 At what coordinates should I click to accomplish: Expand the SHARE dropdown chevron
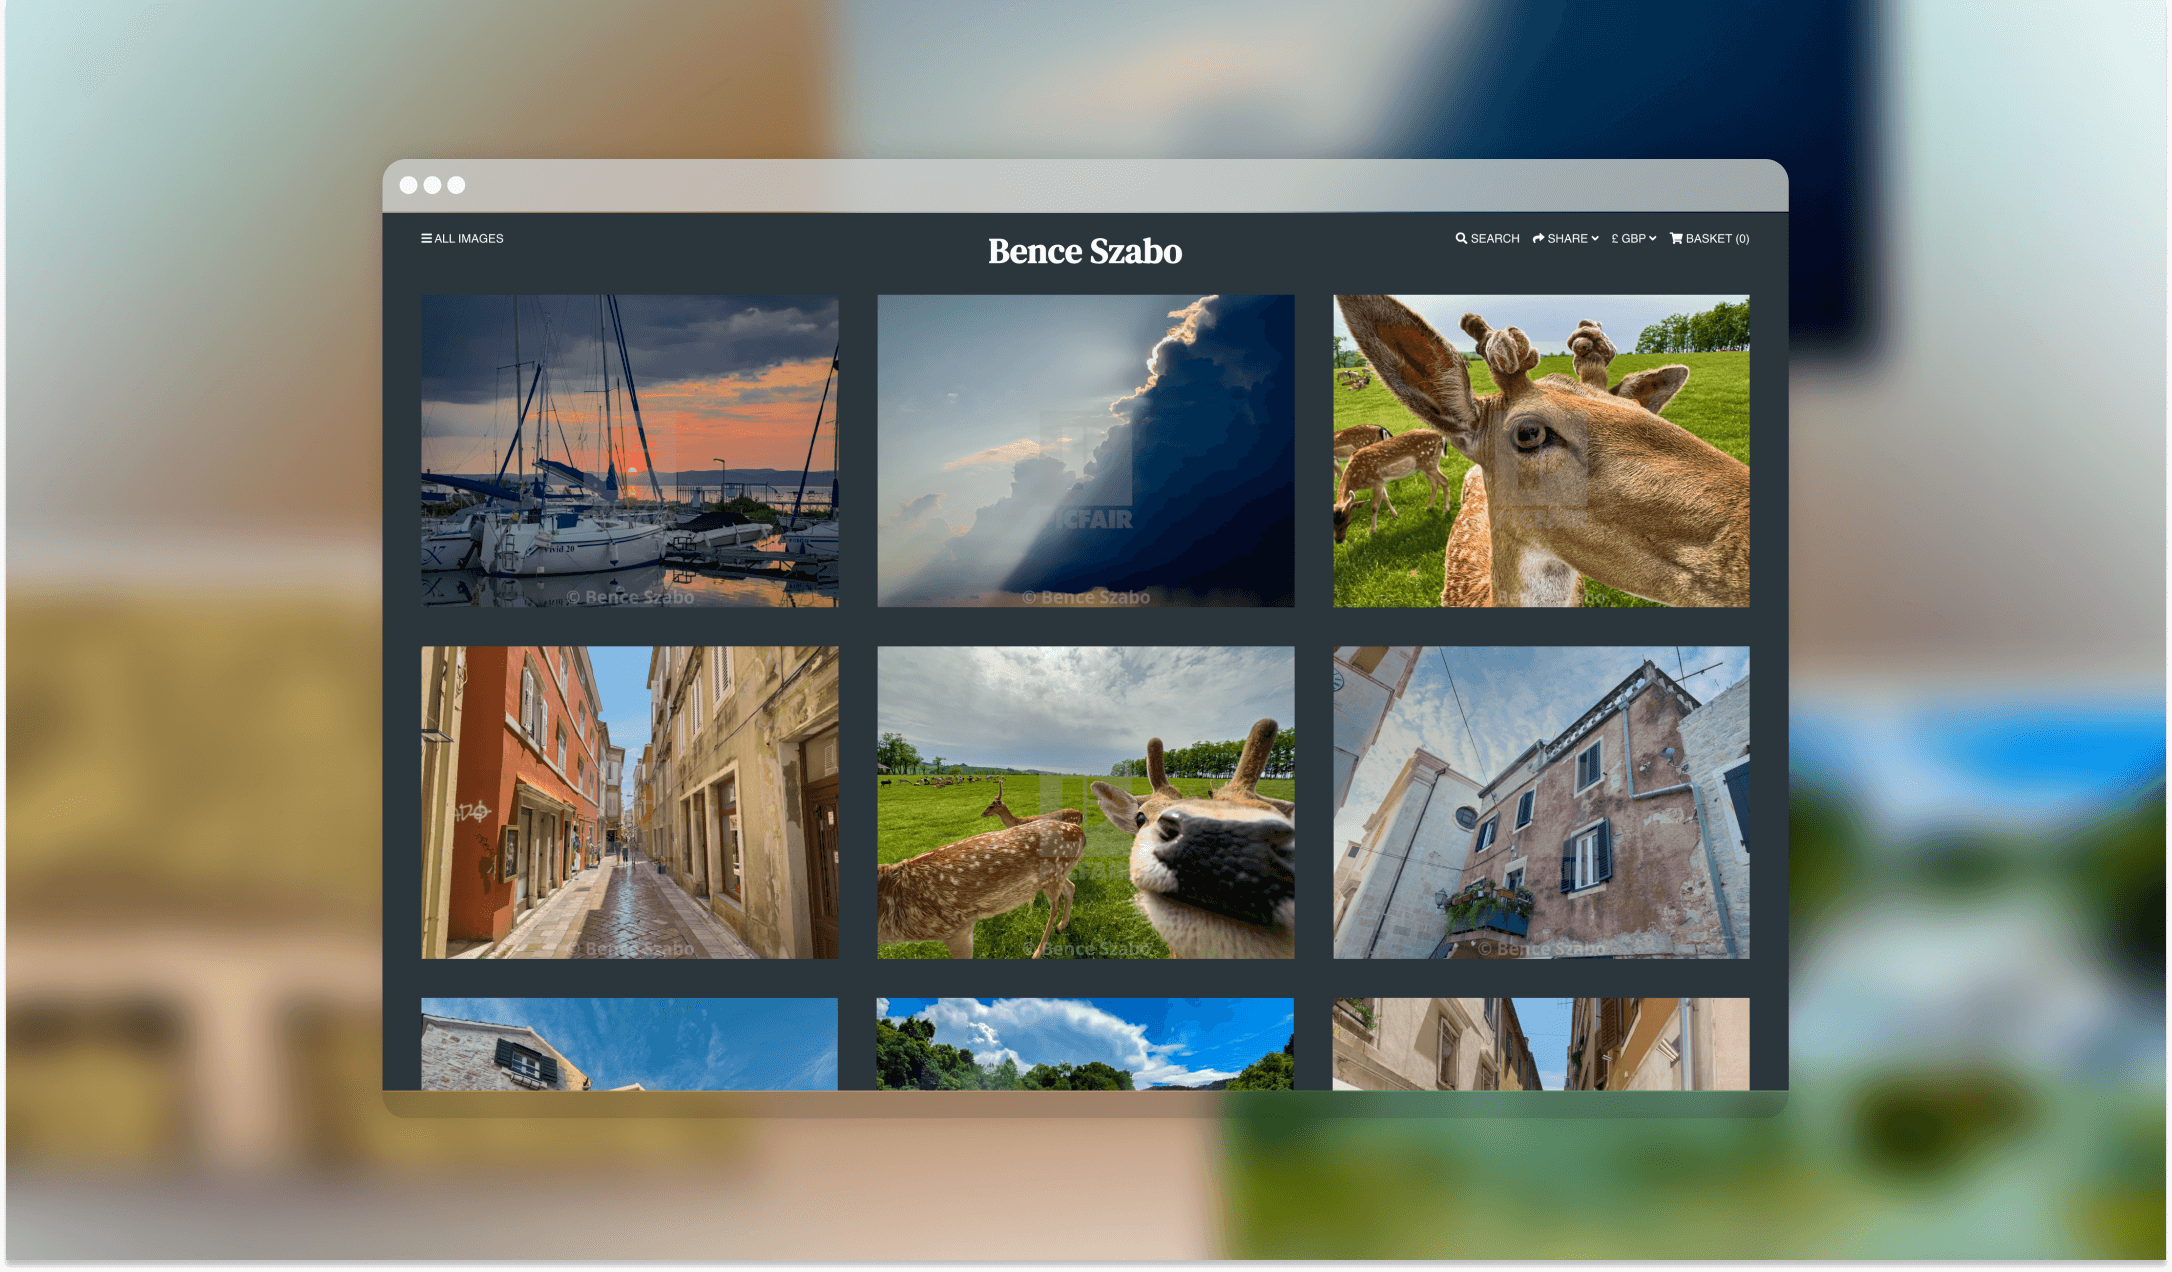pos(1595,238)
